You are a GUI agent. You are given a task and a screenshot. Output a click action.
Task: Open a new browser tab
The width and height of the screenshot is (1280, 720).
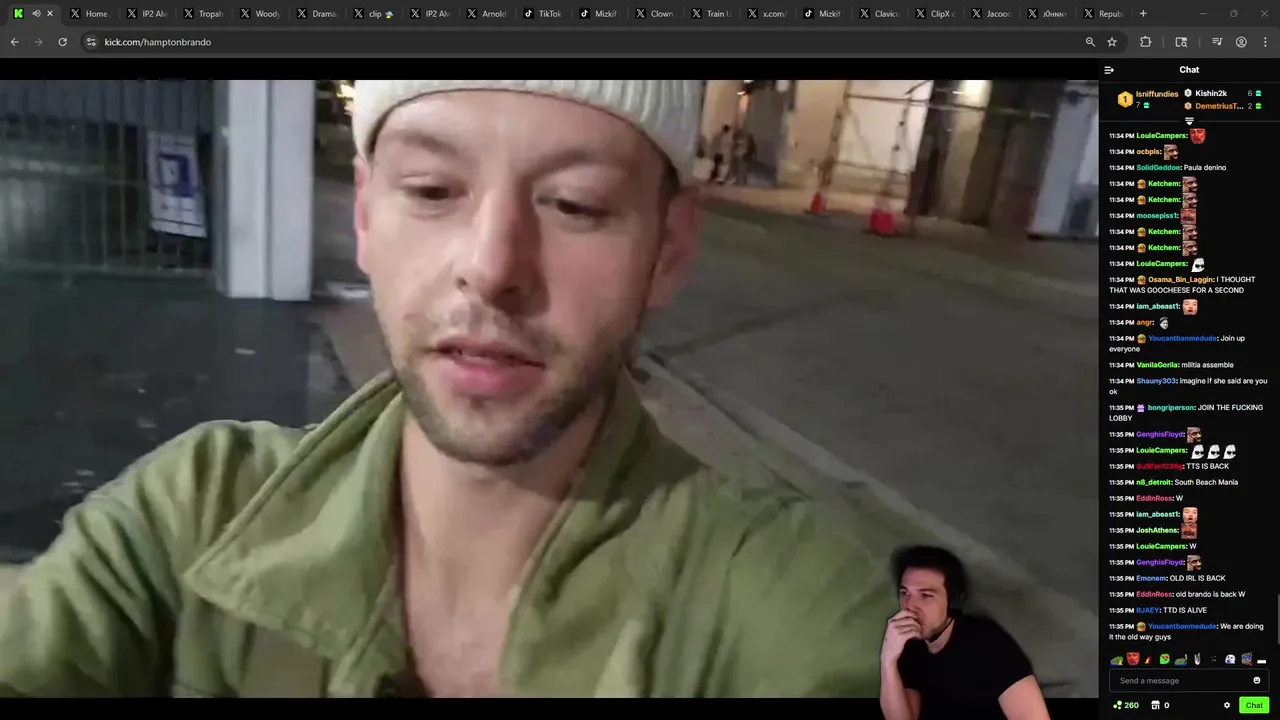[1143, 14]
